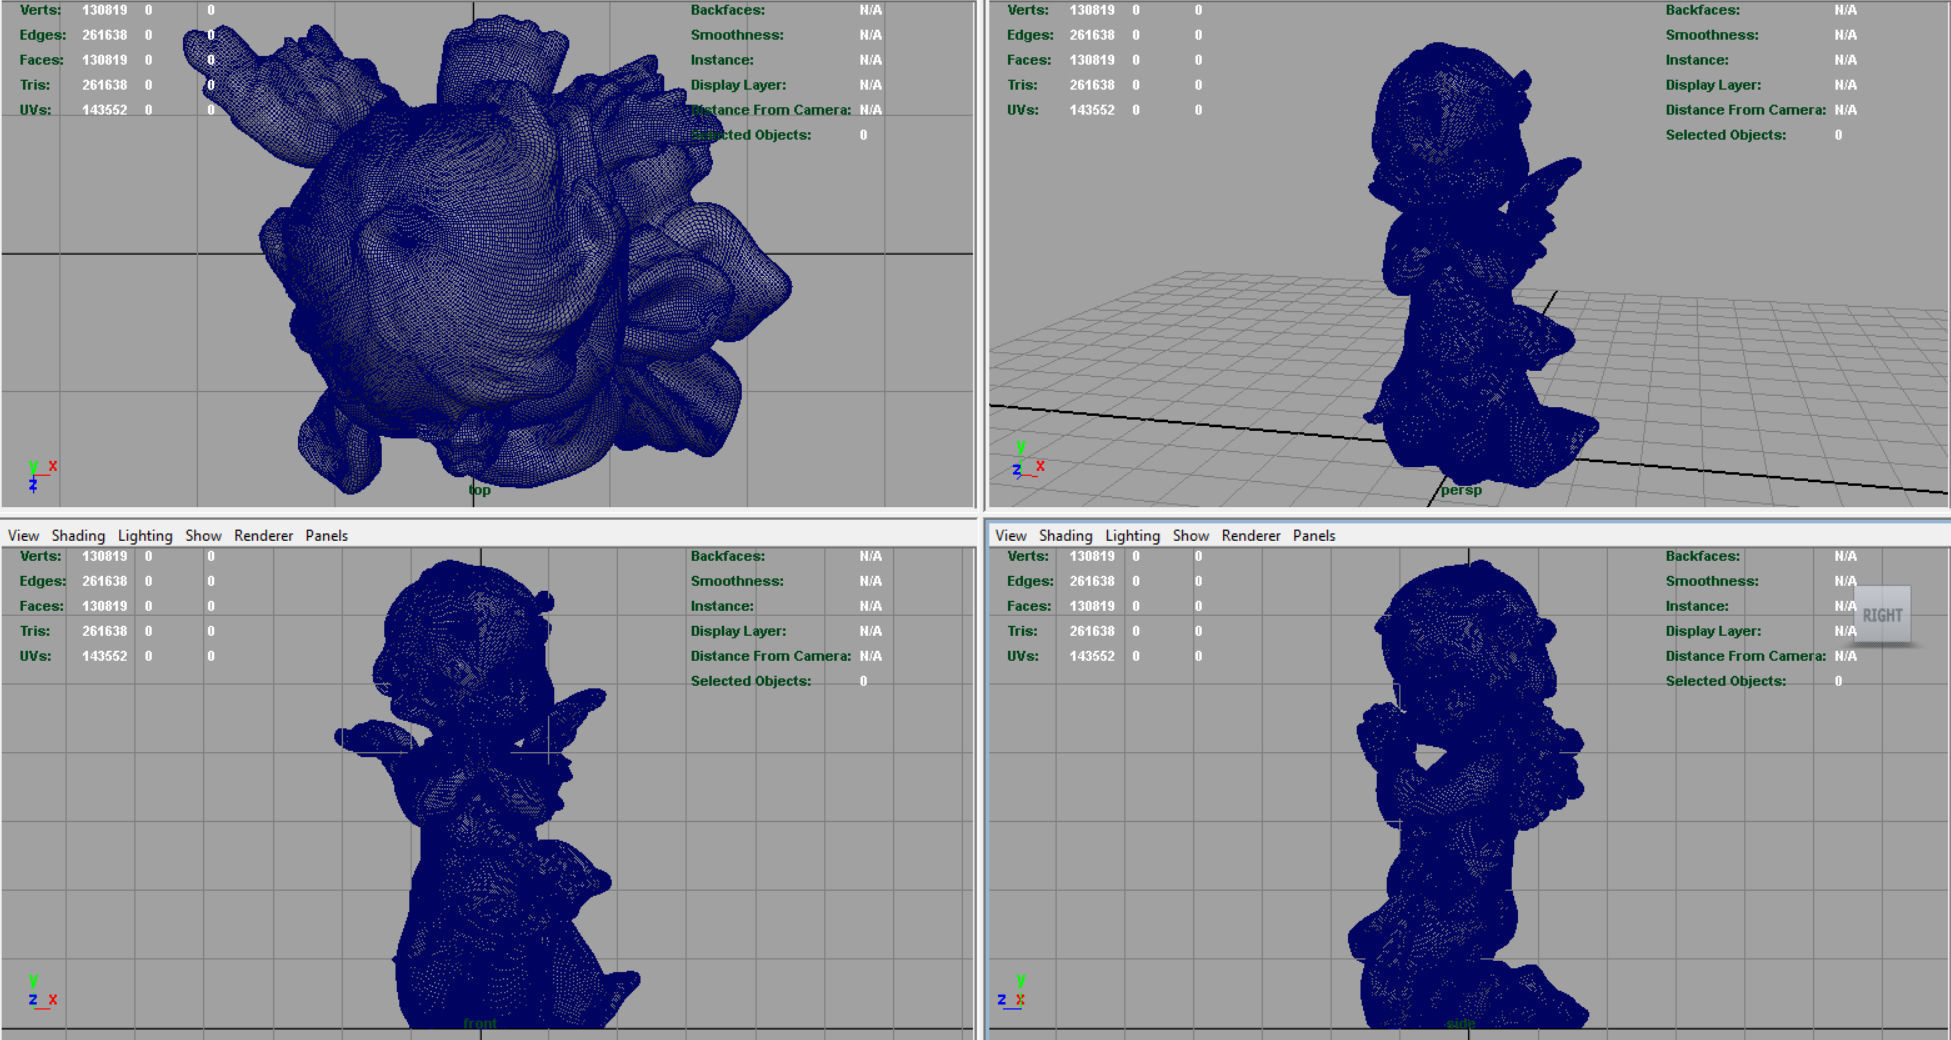Click 'Smoothness:' label in side view HUD
1951x1040 pixels.
coord(1712,581)
